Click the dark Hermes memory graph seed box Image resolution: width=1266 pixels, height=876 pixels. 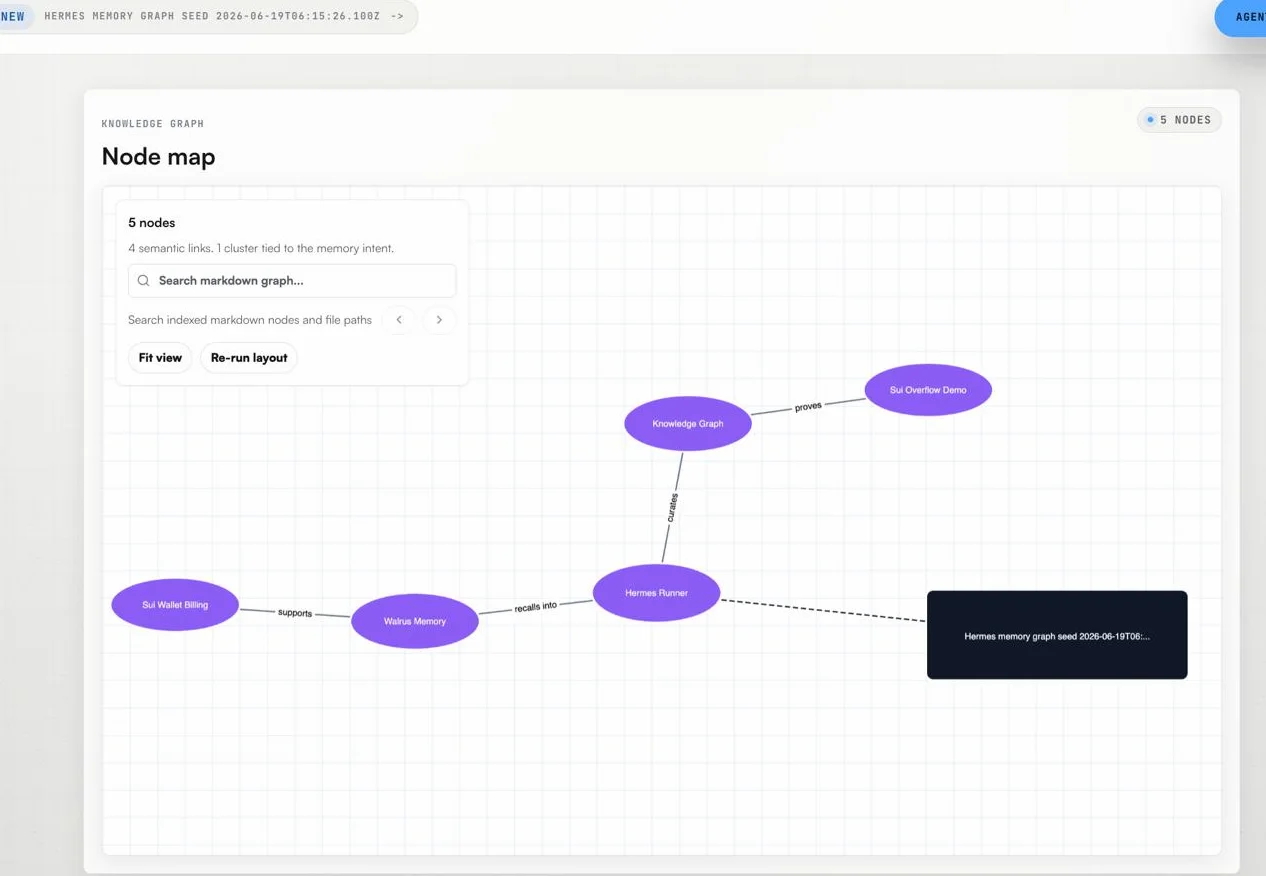1057,635
